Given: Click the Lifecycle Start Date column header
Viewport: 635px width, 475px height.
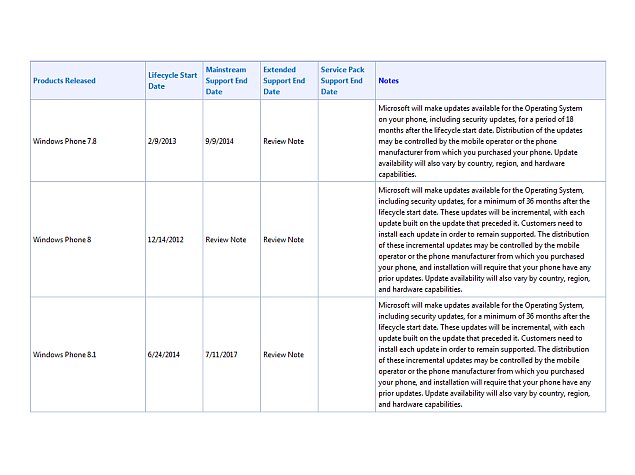Looking at the screenshot, I should point(173,81).
